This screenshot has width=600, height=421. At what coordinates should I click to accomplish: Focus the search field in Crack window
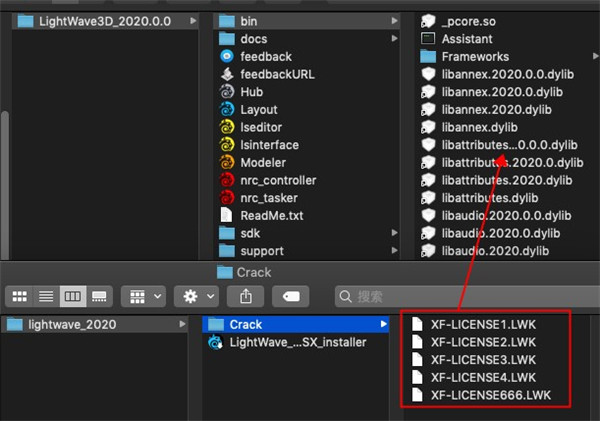(467, 296)
